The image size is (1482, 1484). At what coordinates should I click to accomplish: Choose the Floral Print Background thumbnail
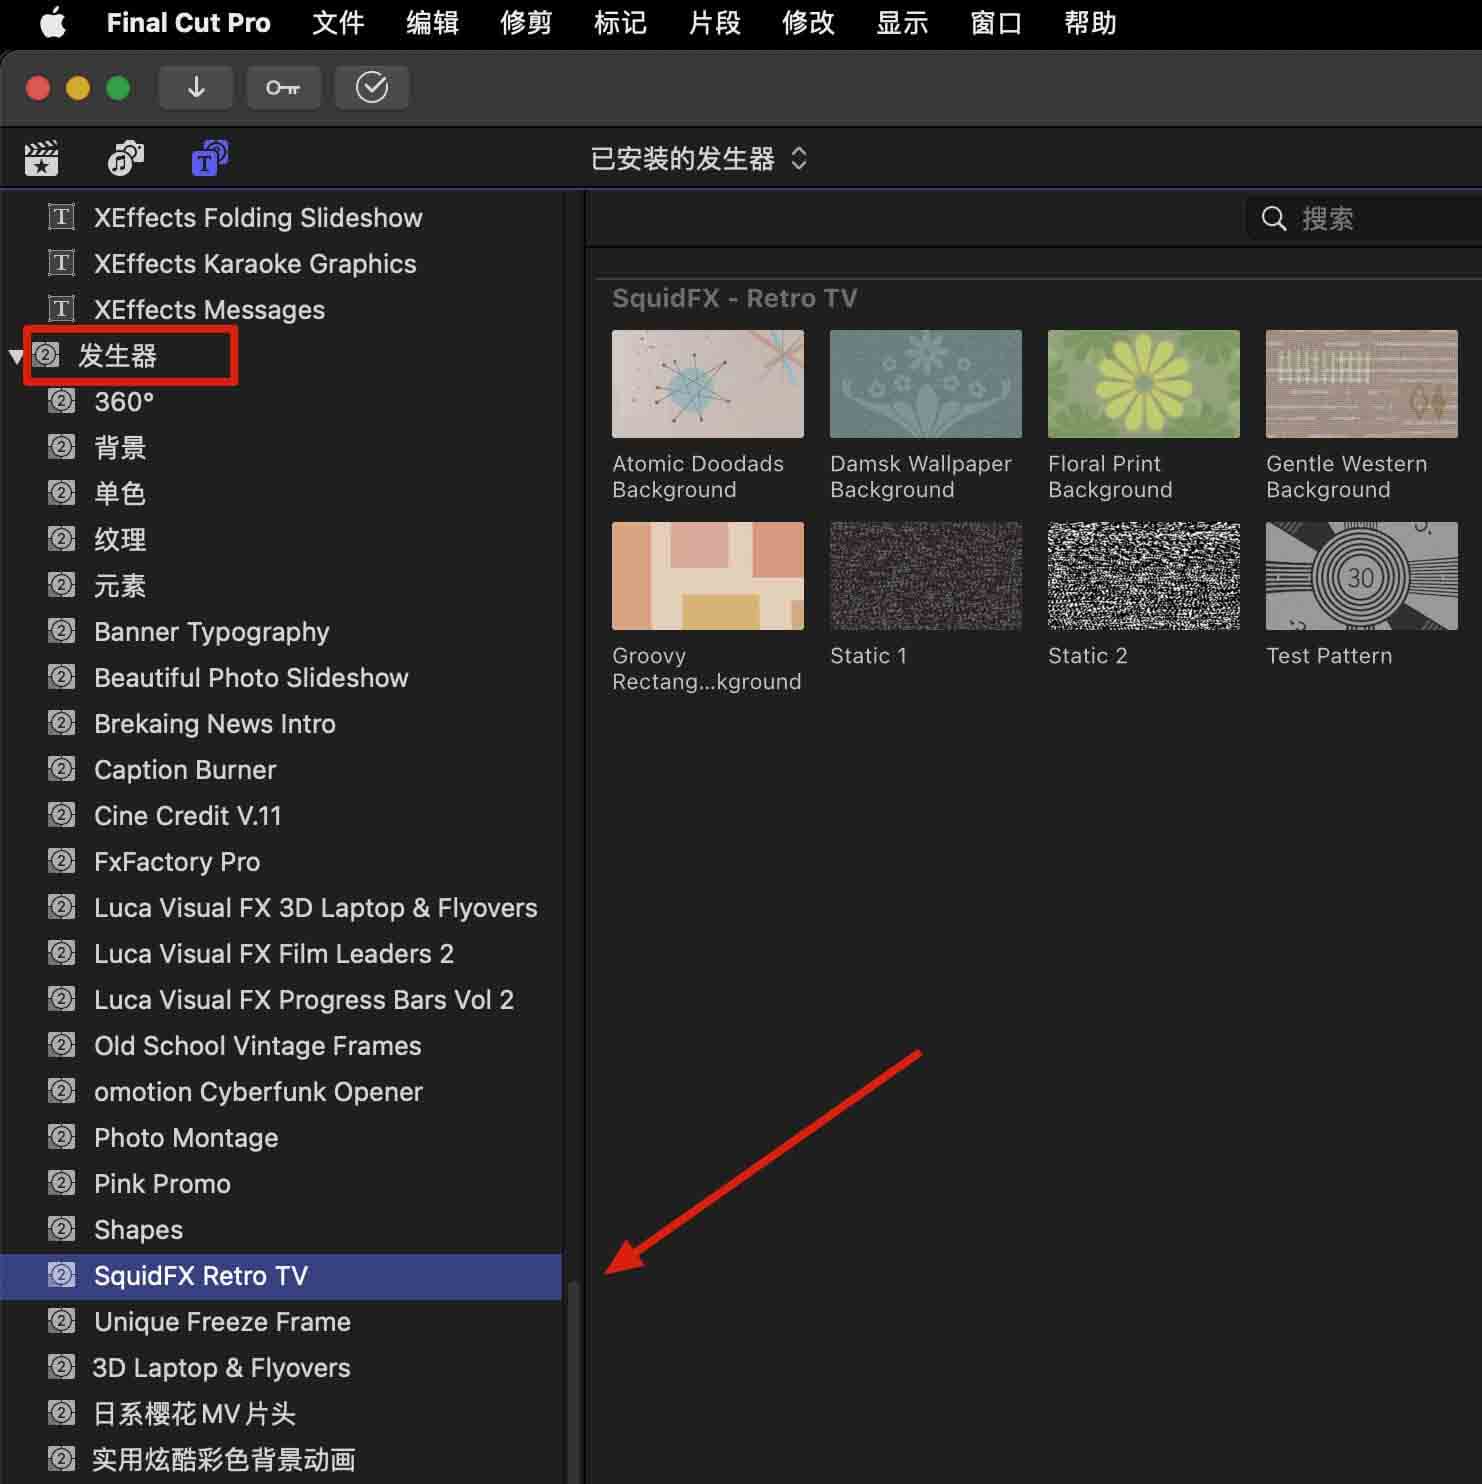(1143, 384)
